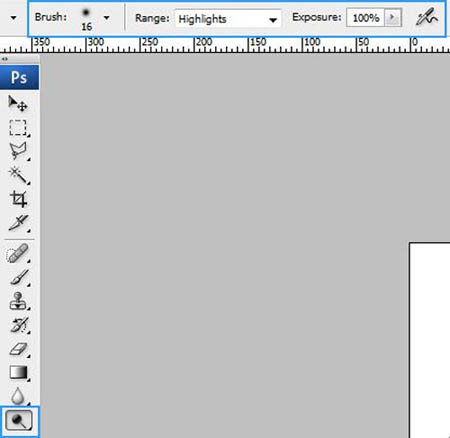Click the horizontal ruler
This screenshot has height=438, width=450.
pos(225,45)
